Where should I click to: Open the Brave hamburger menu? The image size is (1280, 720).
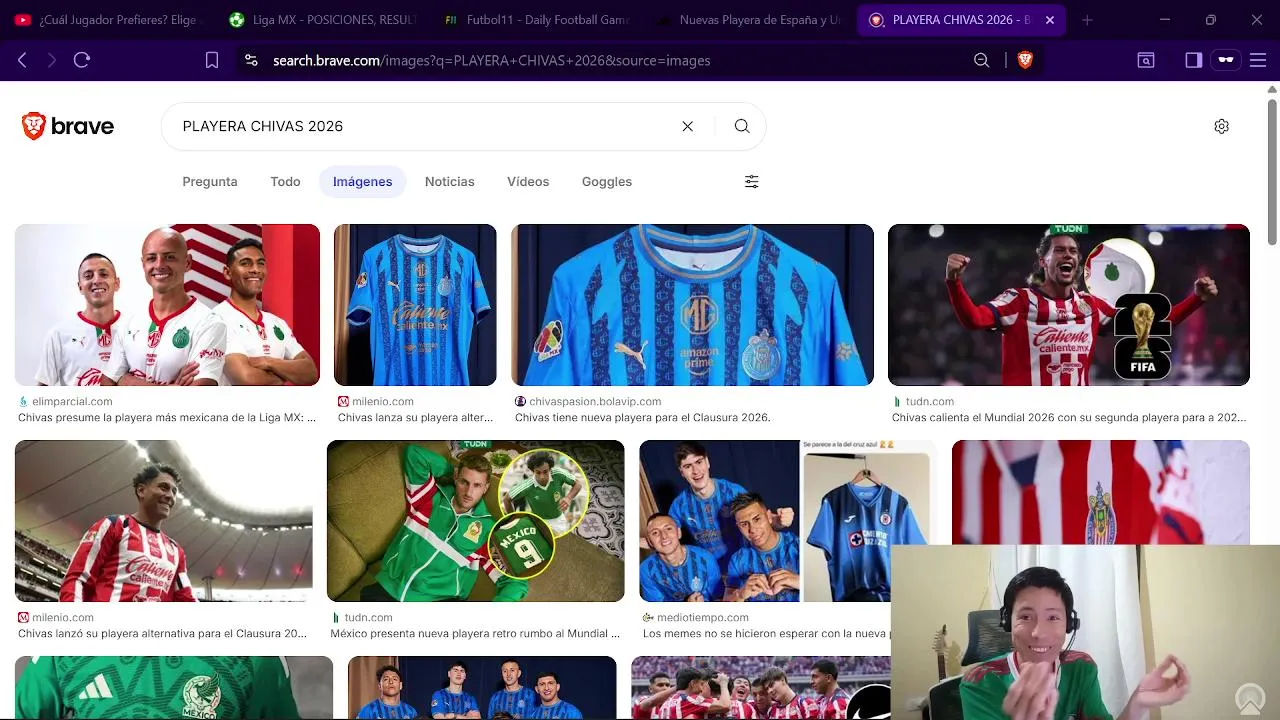click(x=1258, y=60)
